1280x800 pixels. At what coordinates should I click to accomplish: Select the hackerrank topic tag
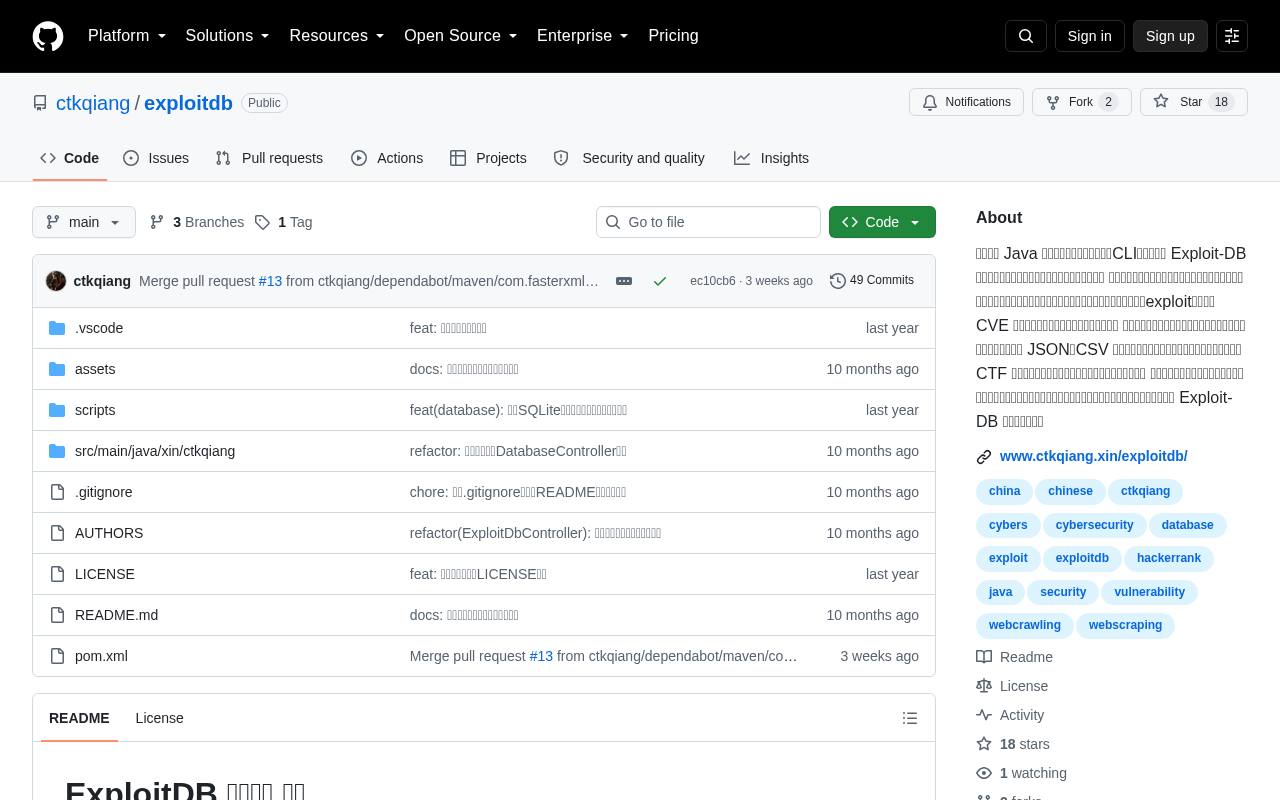(x=1169, y=558)
